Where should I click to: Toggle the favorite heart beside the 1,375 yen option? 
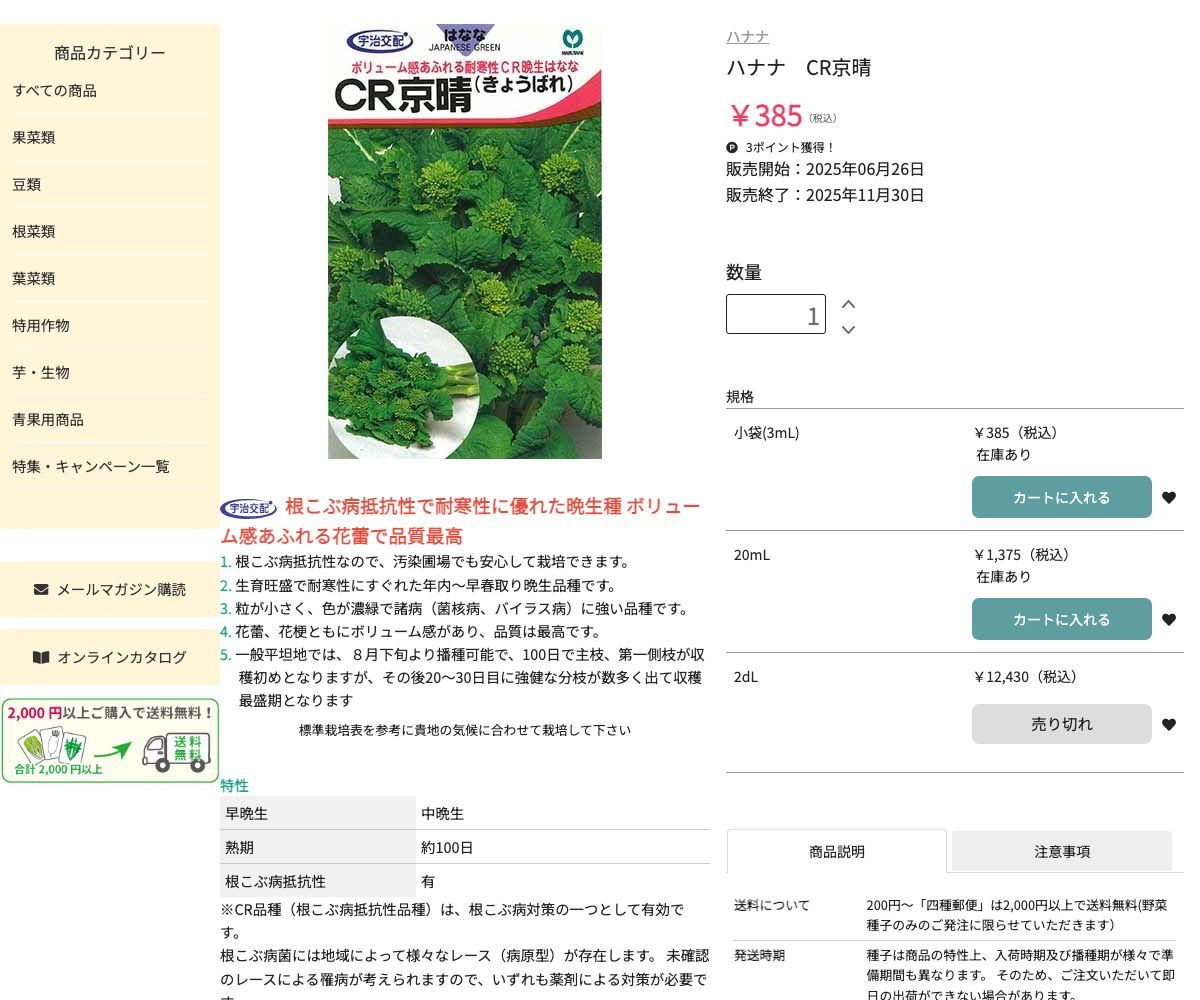[x=1169, y=619]
